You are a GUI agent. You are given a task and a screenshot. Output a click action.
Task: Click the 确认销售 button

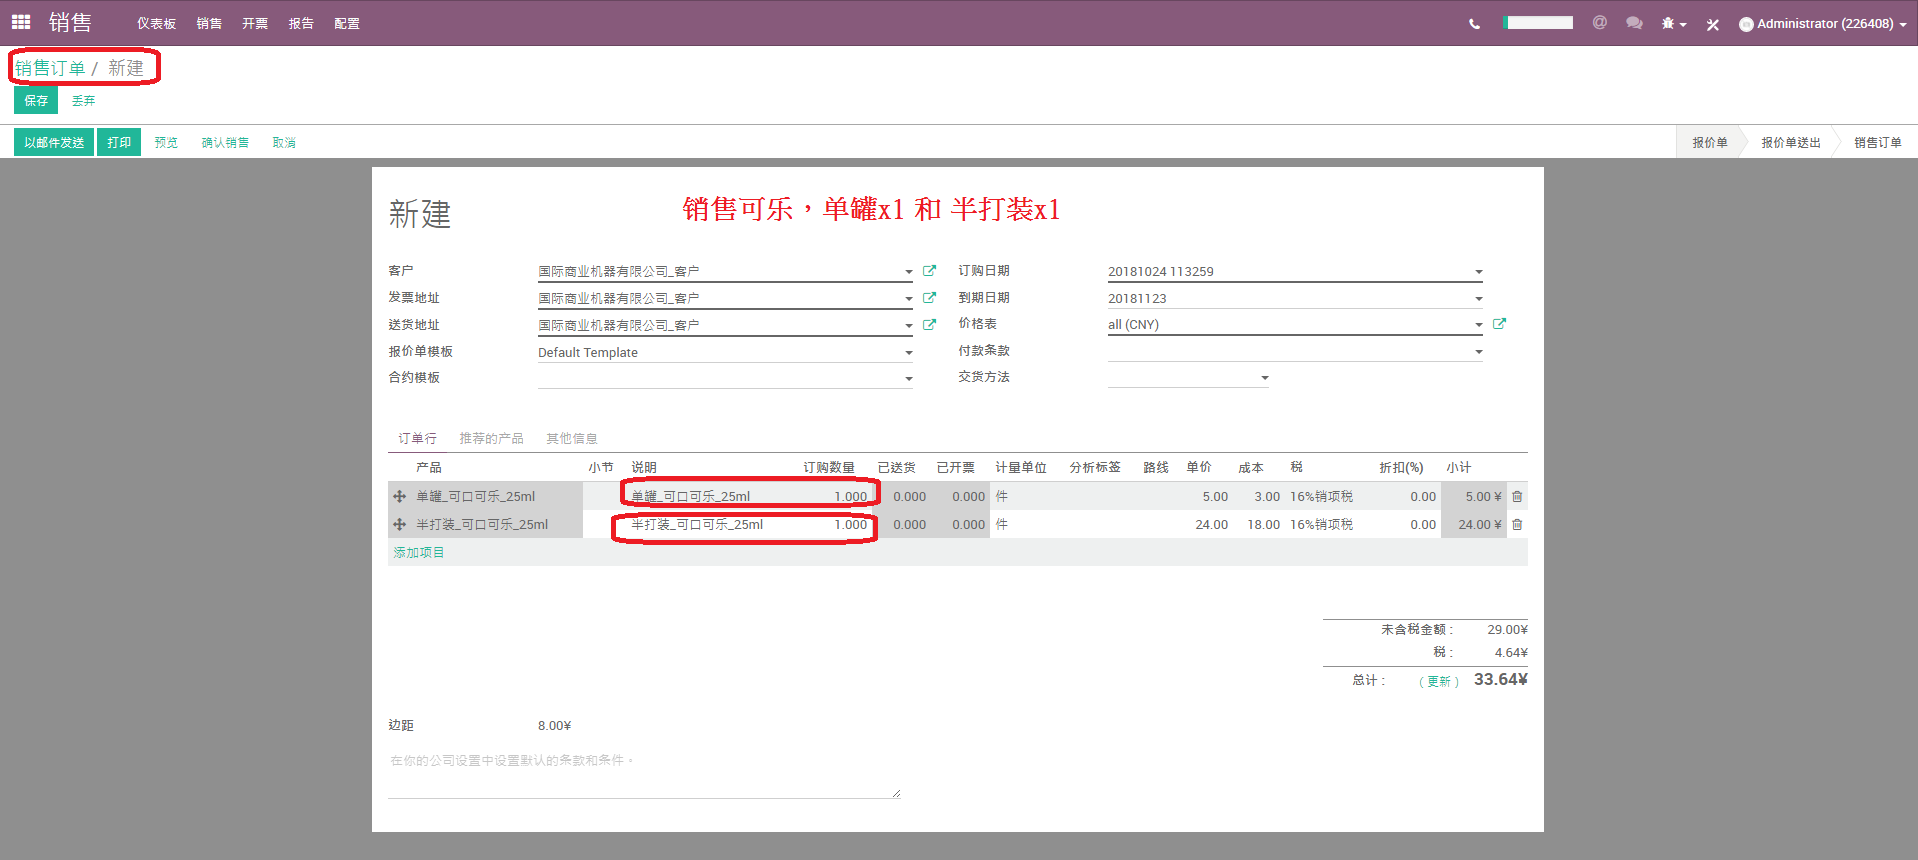click(x=225, y=143)
